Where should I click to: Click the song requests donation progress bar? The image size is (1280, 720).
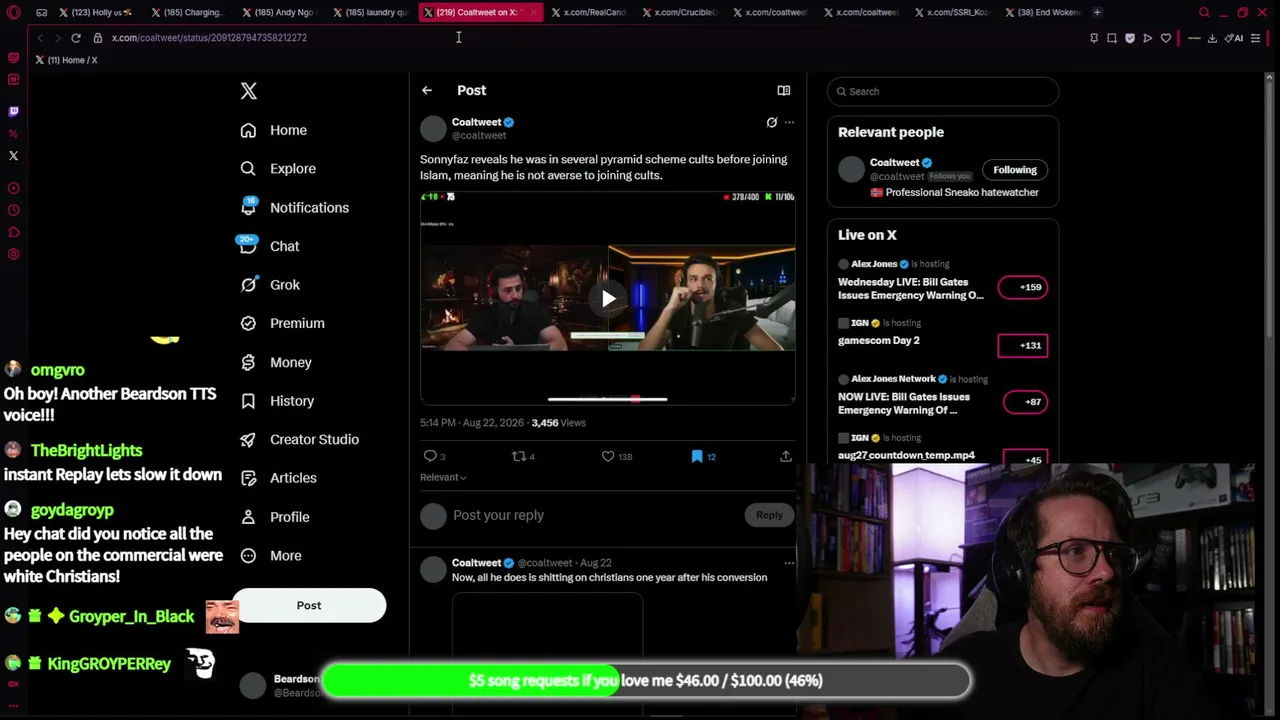coord(646,681)
